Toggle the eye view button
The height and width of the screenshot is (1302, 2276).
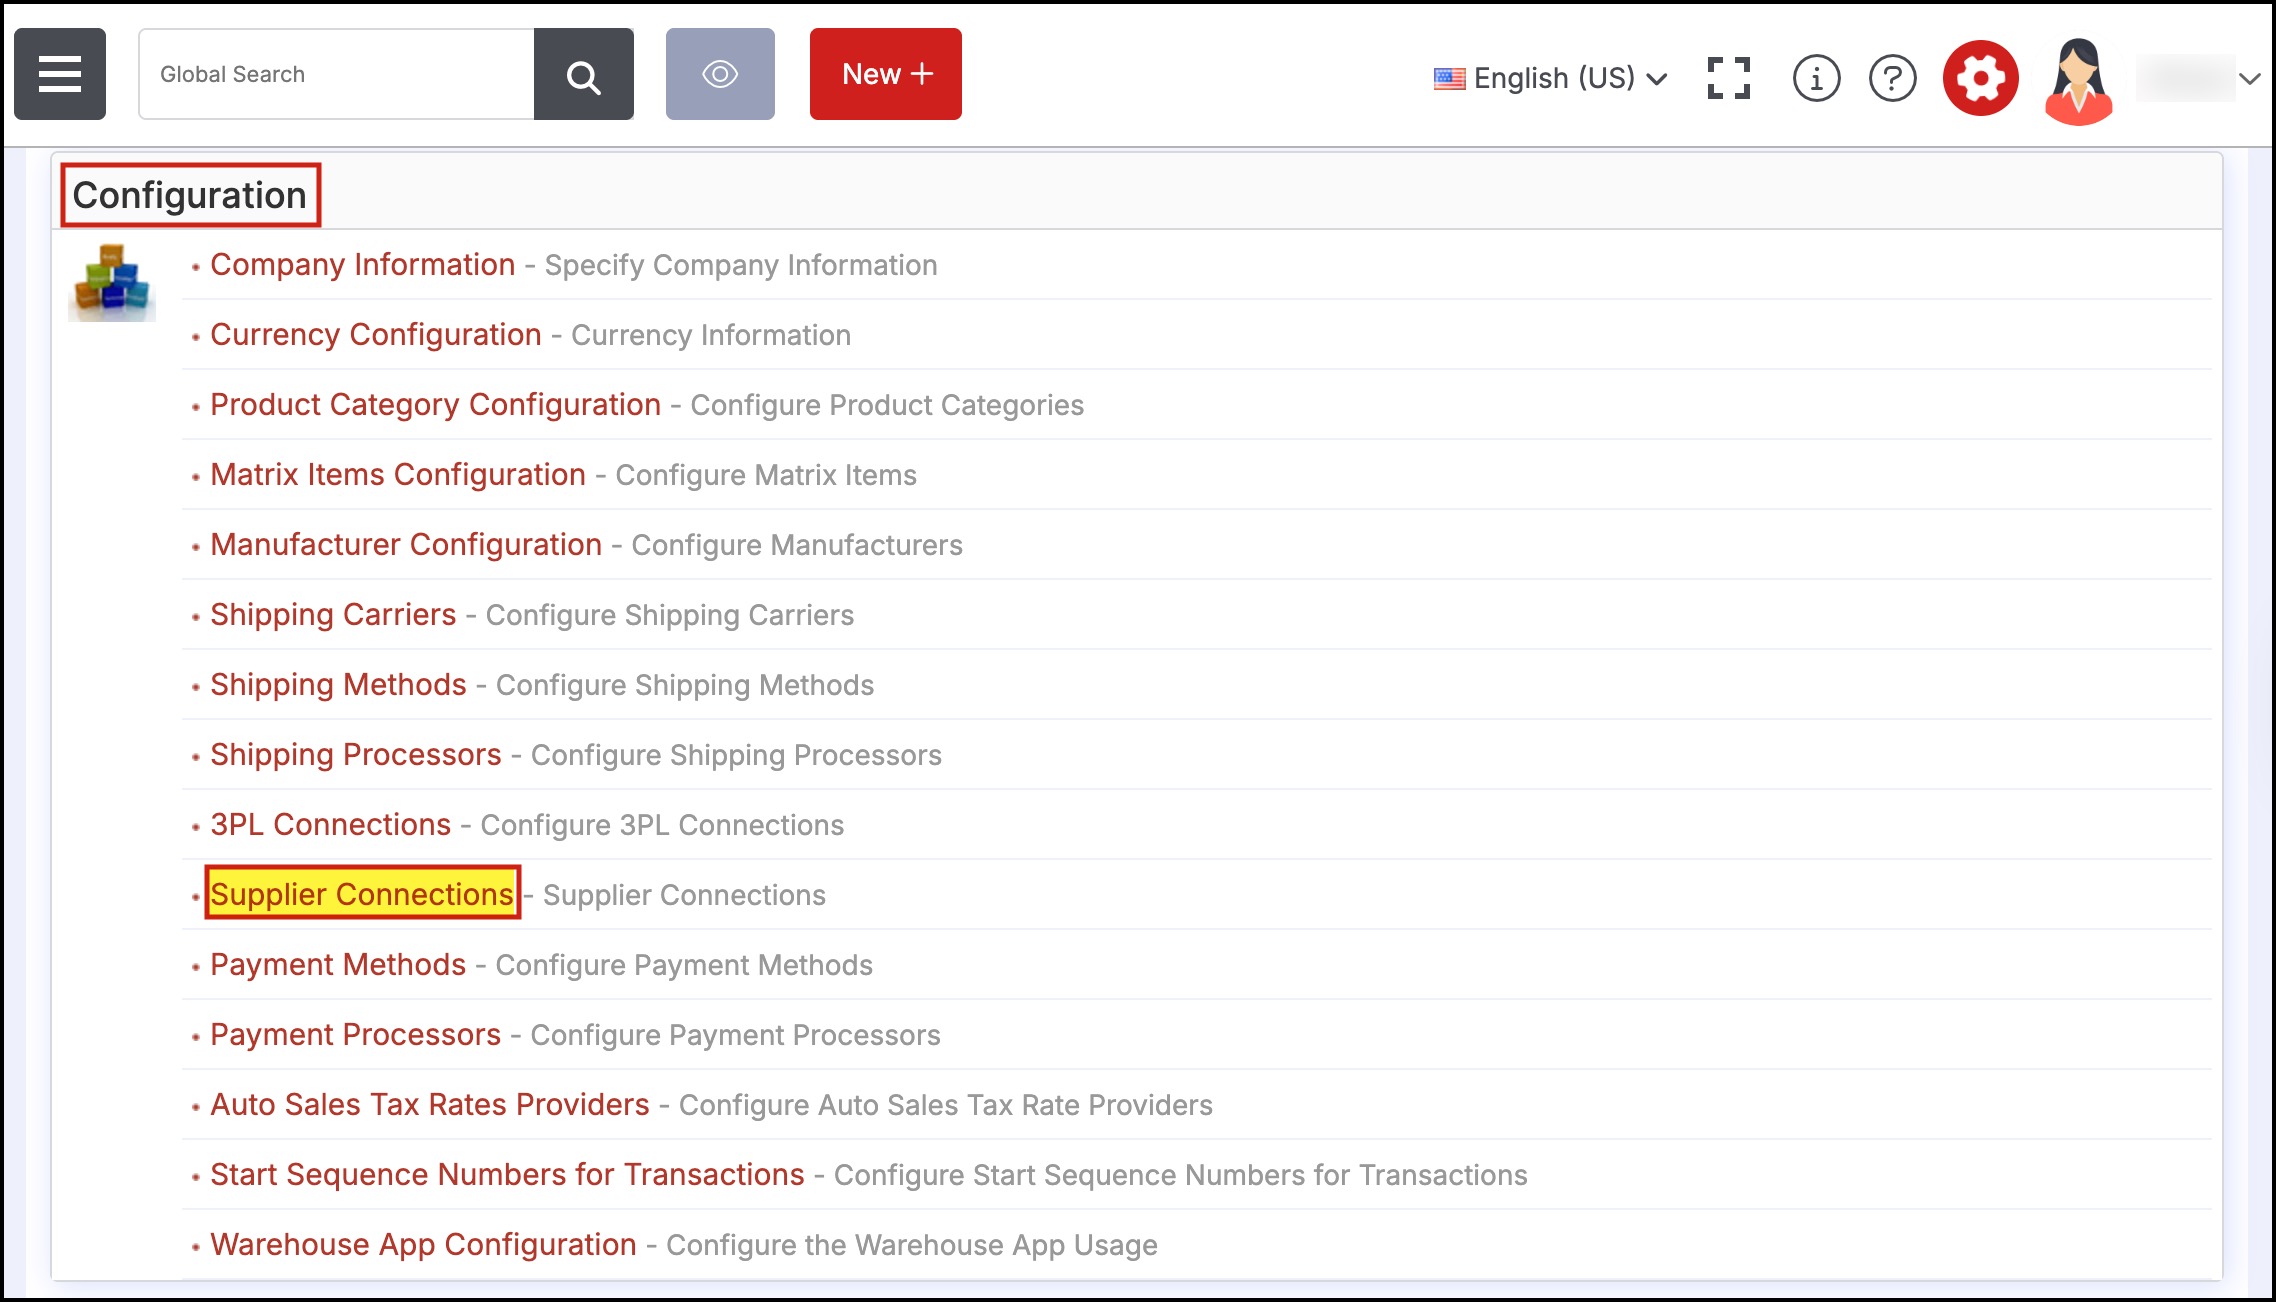(x=720, y=74)
